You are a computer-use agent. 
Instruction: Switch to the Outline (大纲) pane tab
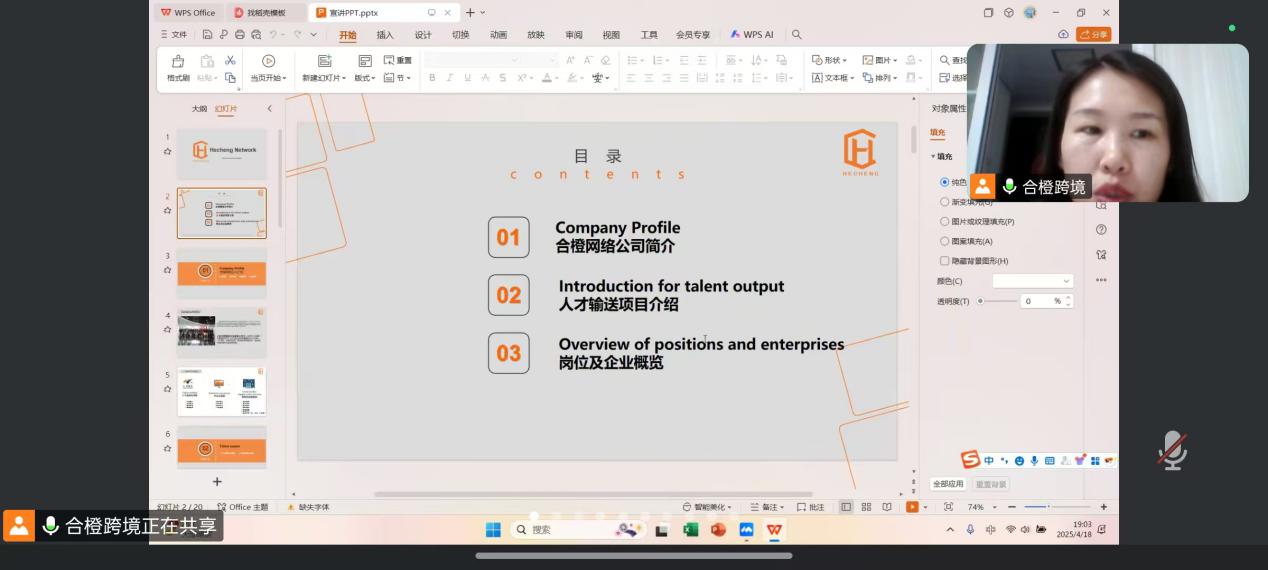(200, 109)
